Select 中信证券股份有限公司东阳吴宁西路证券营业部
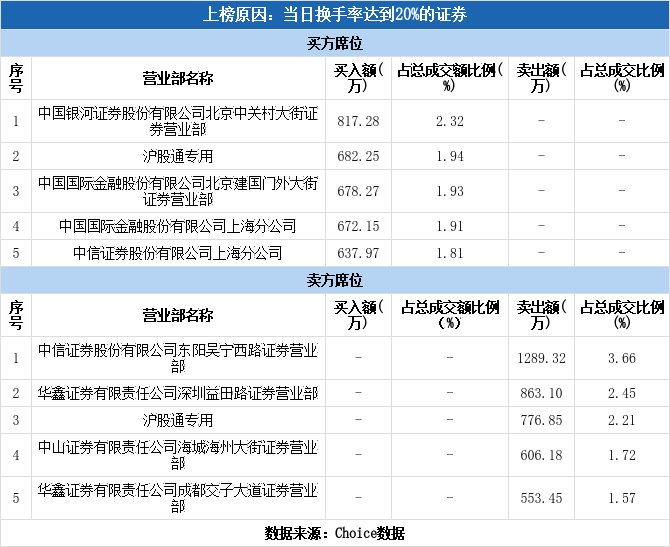670x547 pixels. tap(178, 358)
